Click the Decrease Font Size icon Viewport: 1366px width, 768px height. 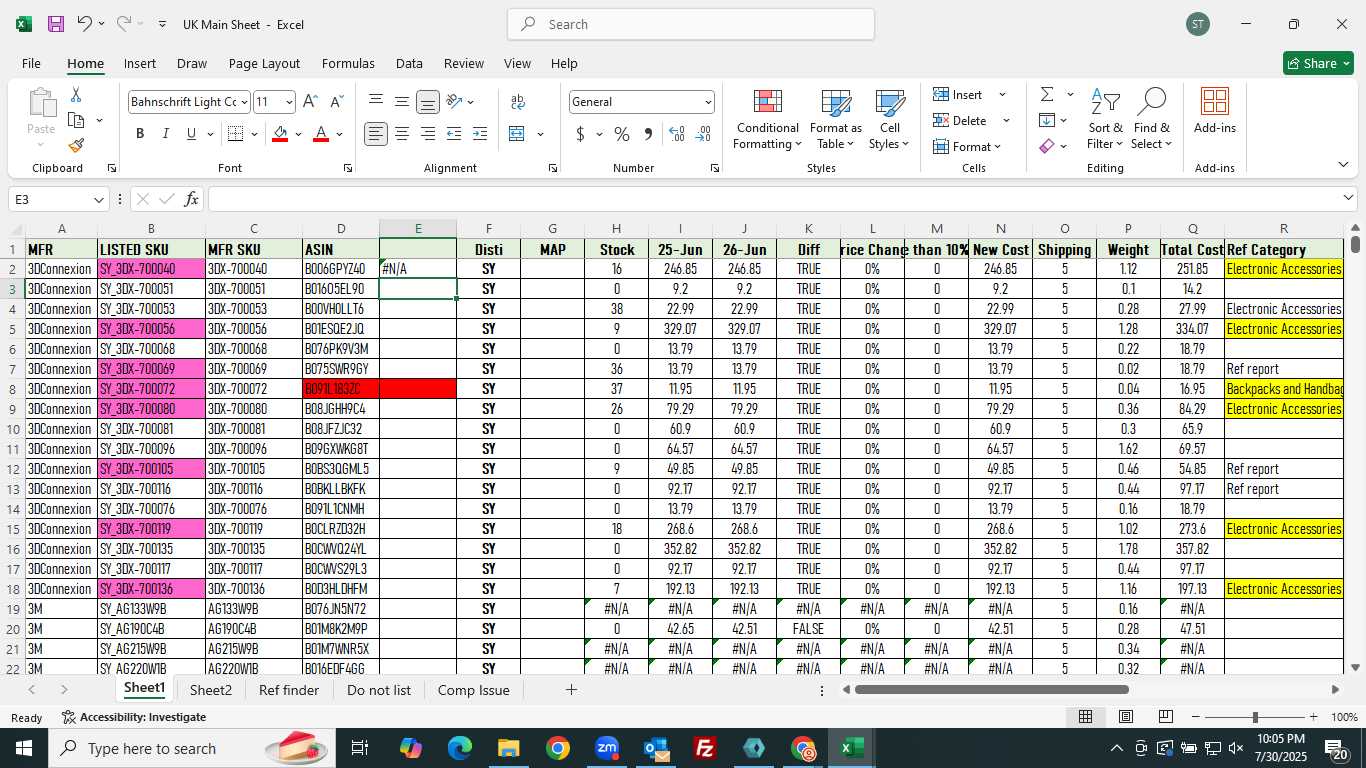(x=336, y=101)
